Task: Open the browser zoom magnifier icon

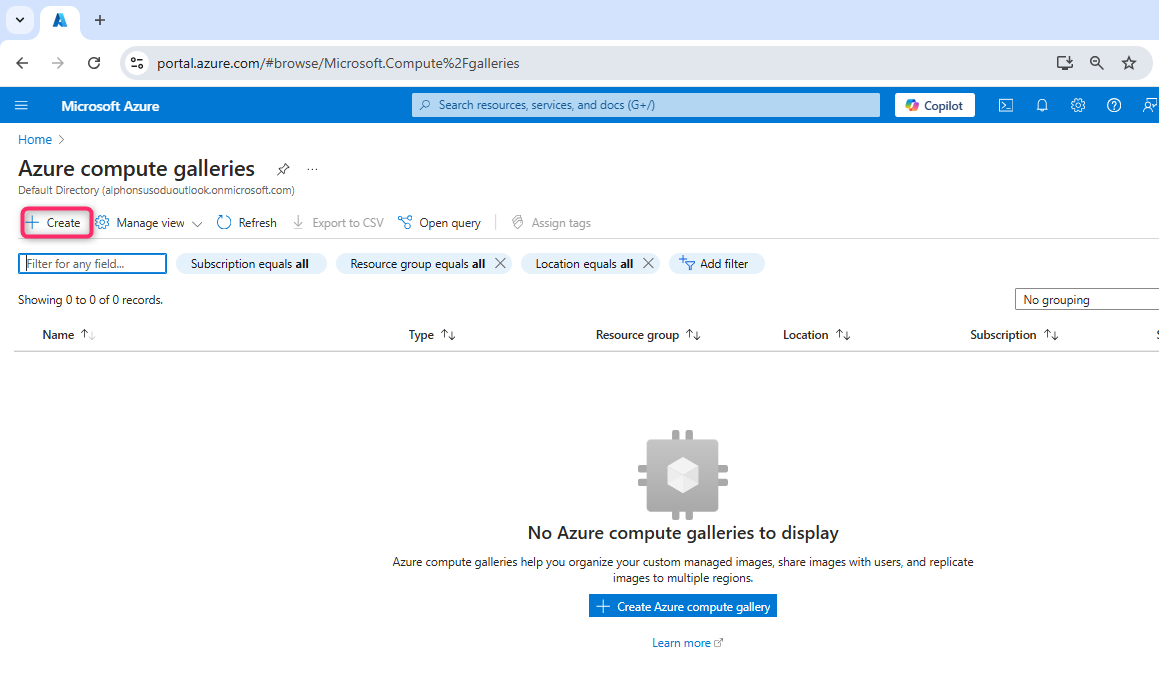Action: point(1097,64)
